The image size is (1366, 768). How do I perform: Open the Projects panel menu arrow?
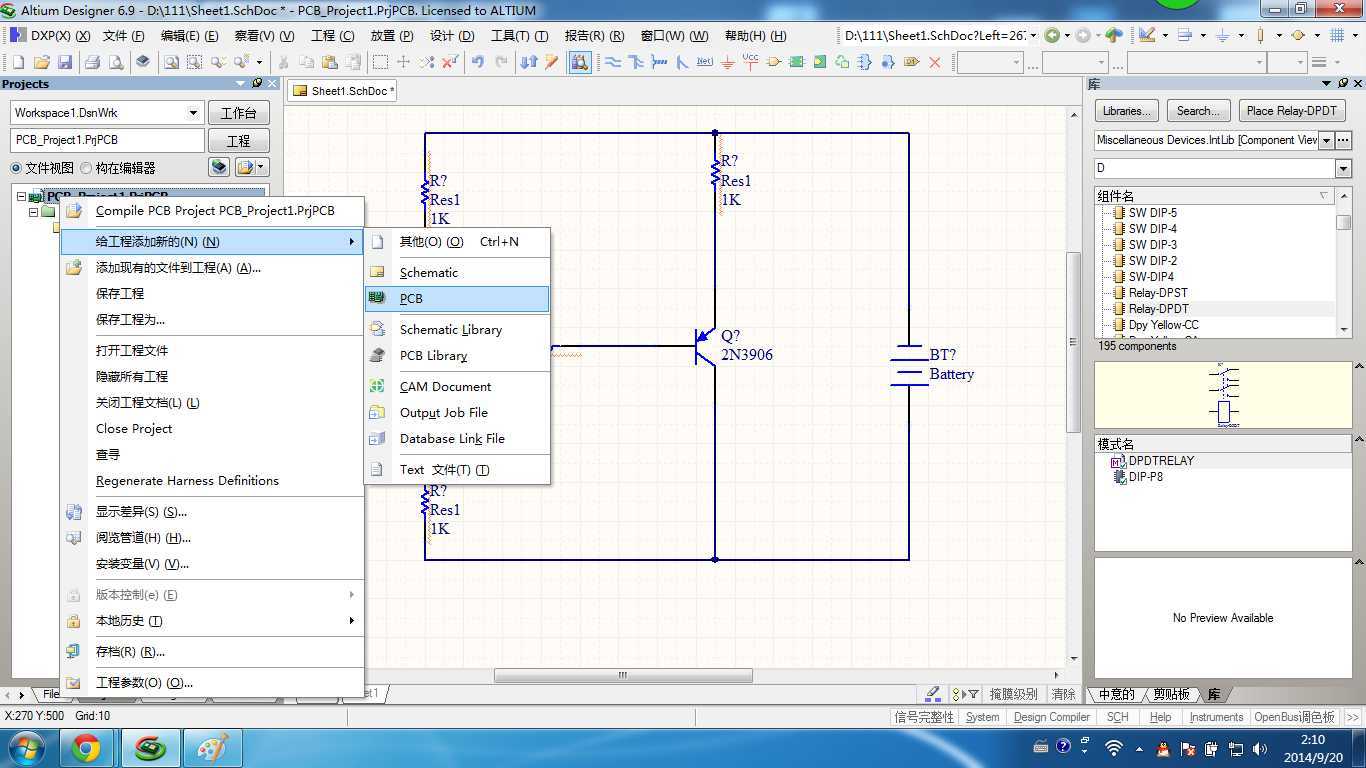pyautogui.click(x=241, y=84)
